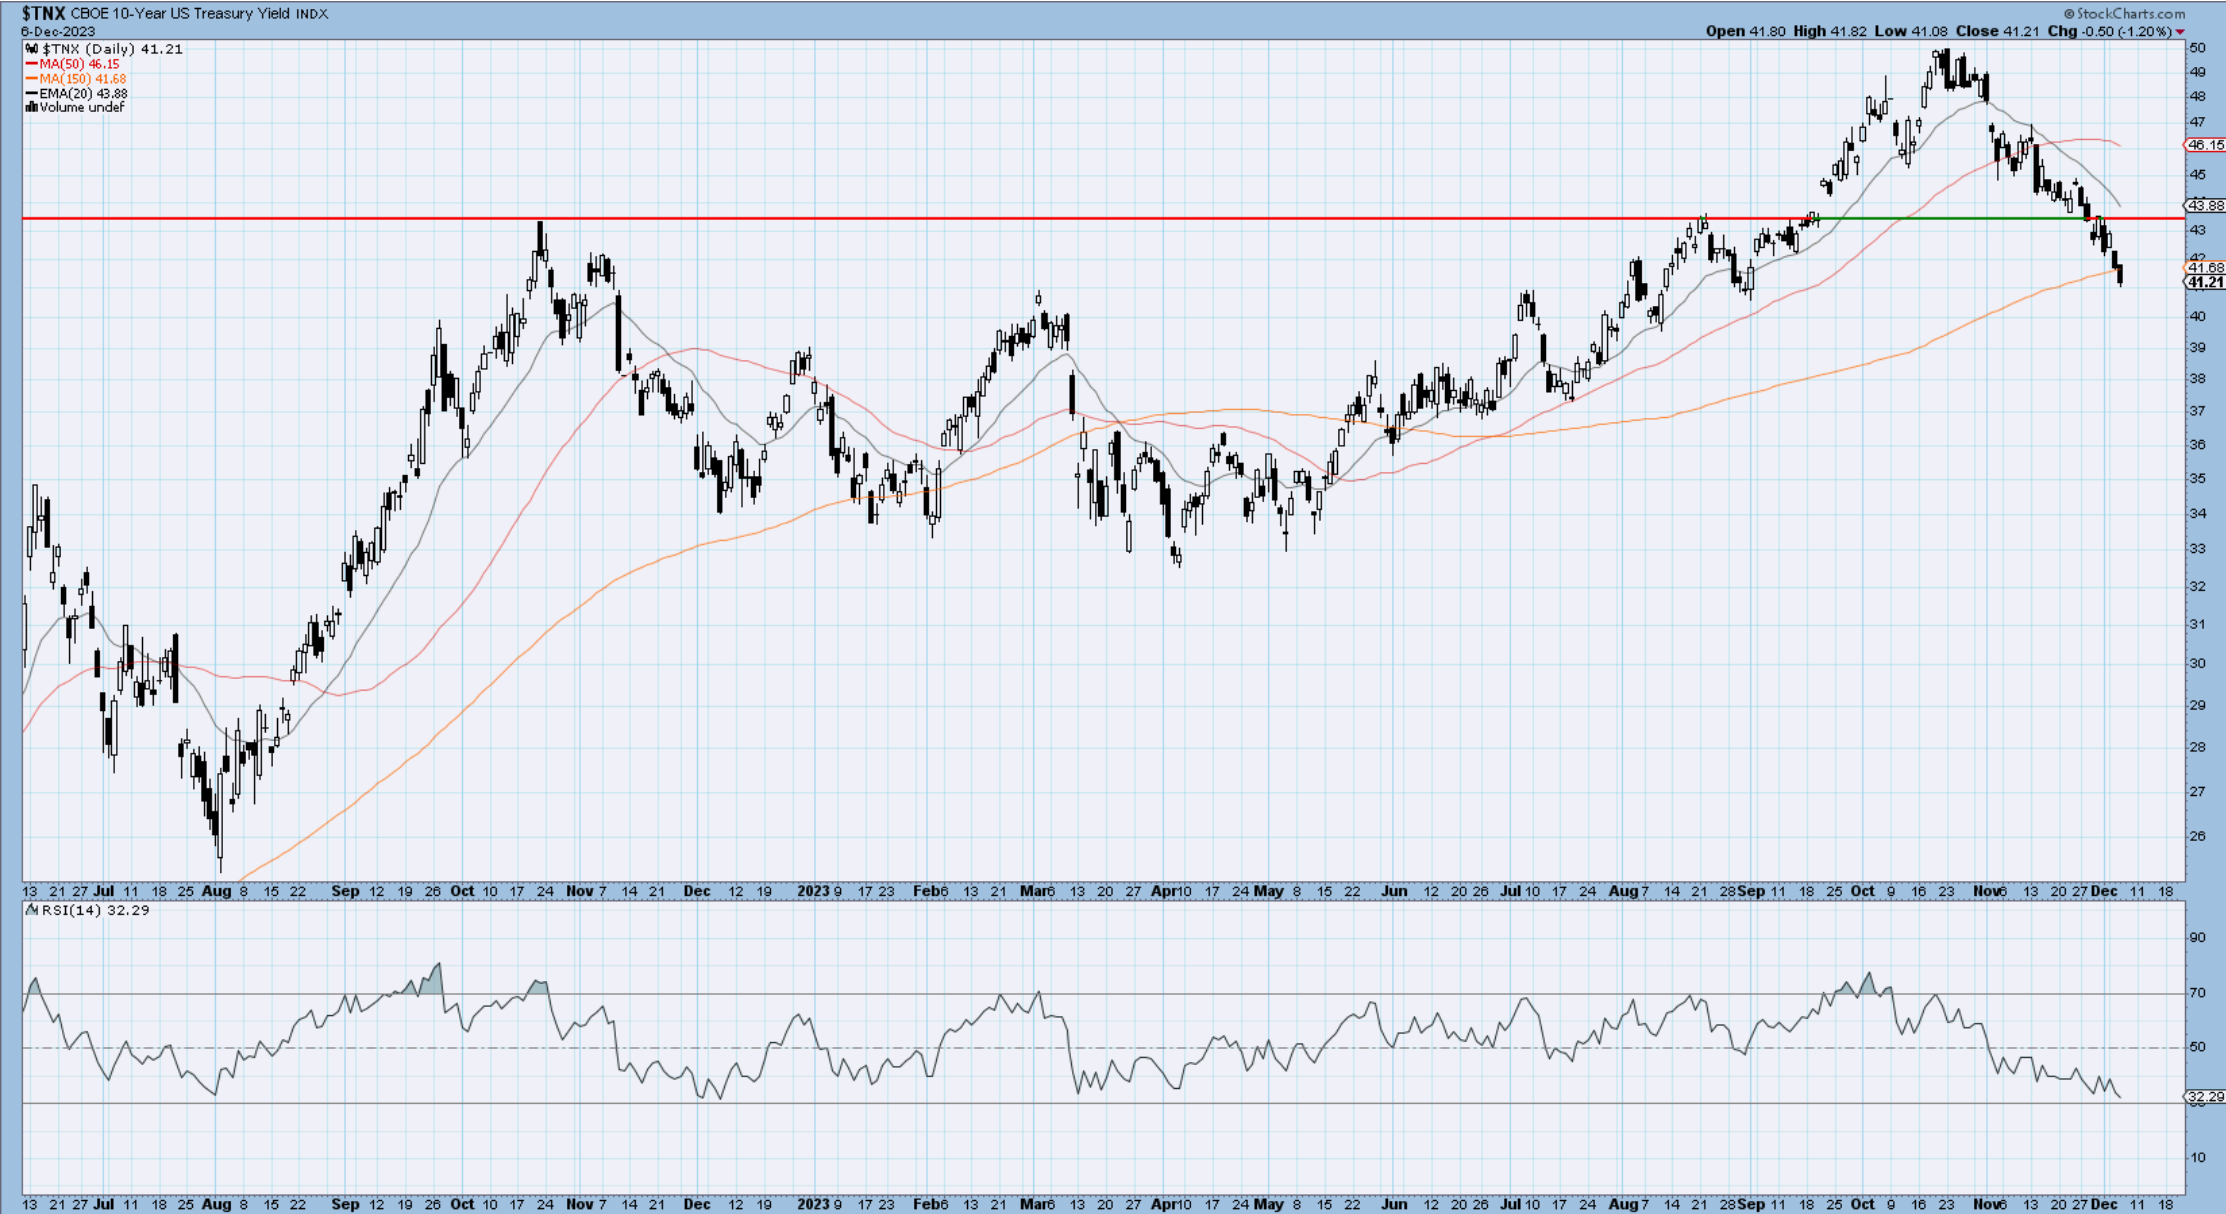Click the volume bars icon in legend
Image resolution: width=2226 pixels, height=1214 pixels.
32,107
